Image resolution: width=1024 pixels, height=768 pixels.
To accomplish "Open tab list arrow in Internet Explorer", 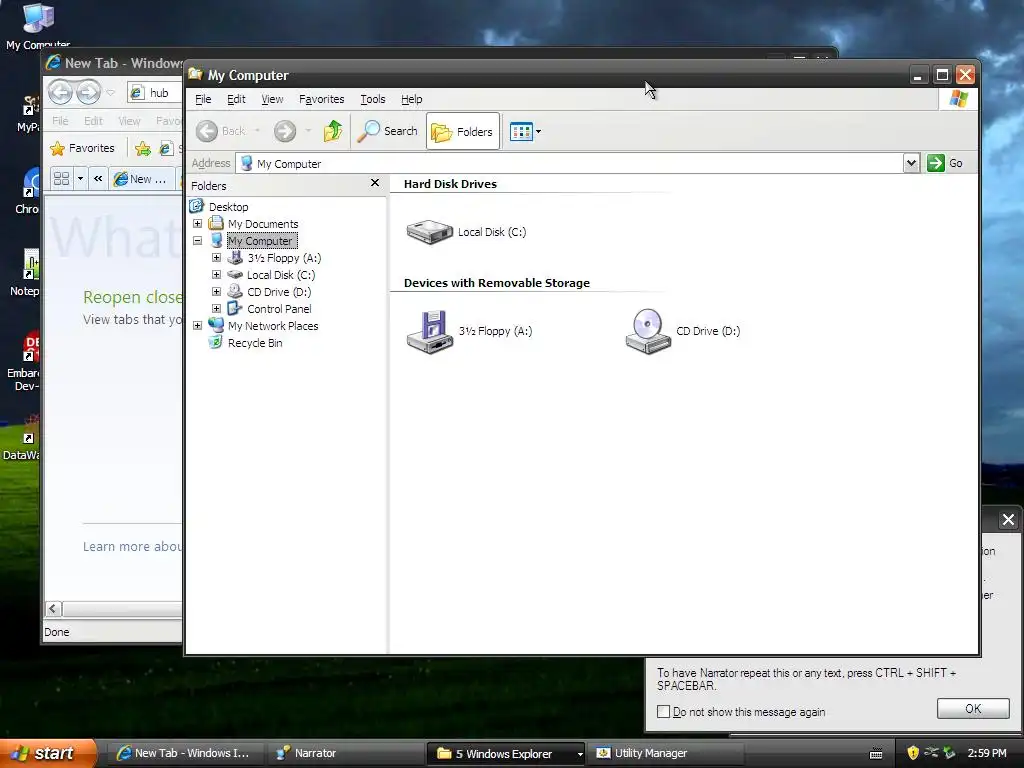I will tap(80, 178).
